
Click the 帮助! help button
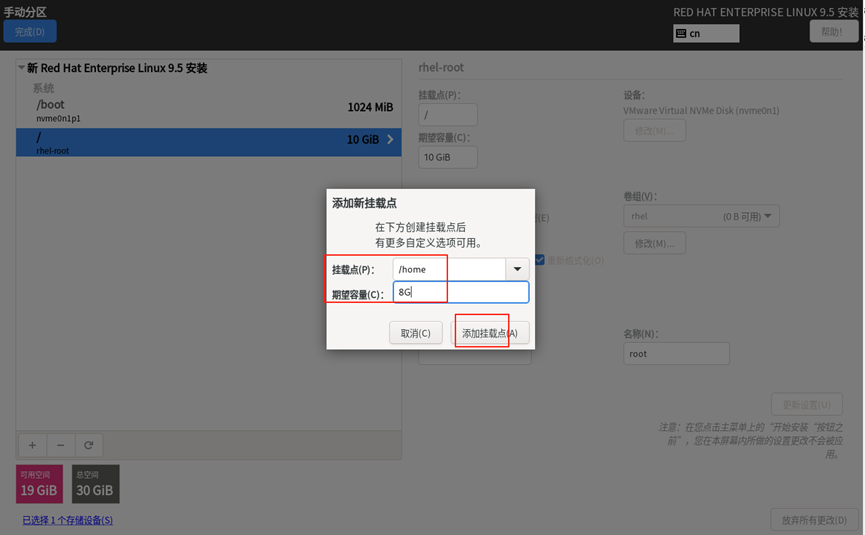pyautogui.click(x=834, y=31)
